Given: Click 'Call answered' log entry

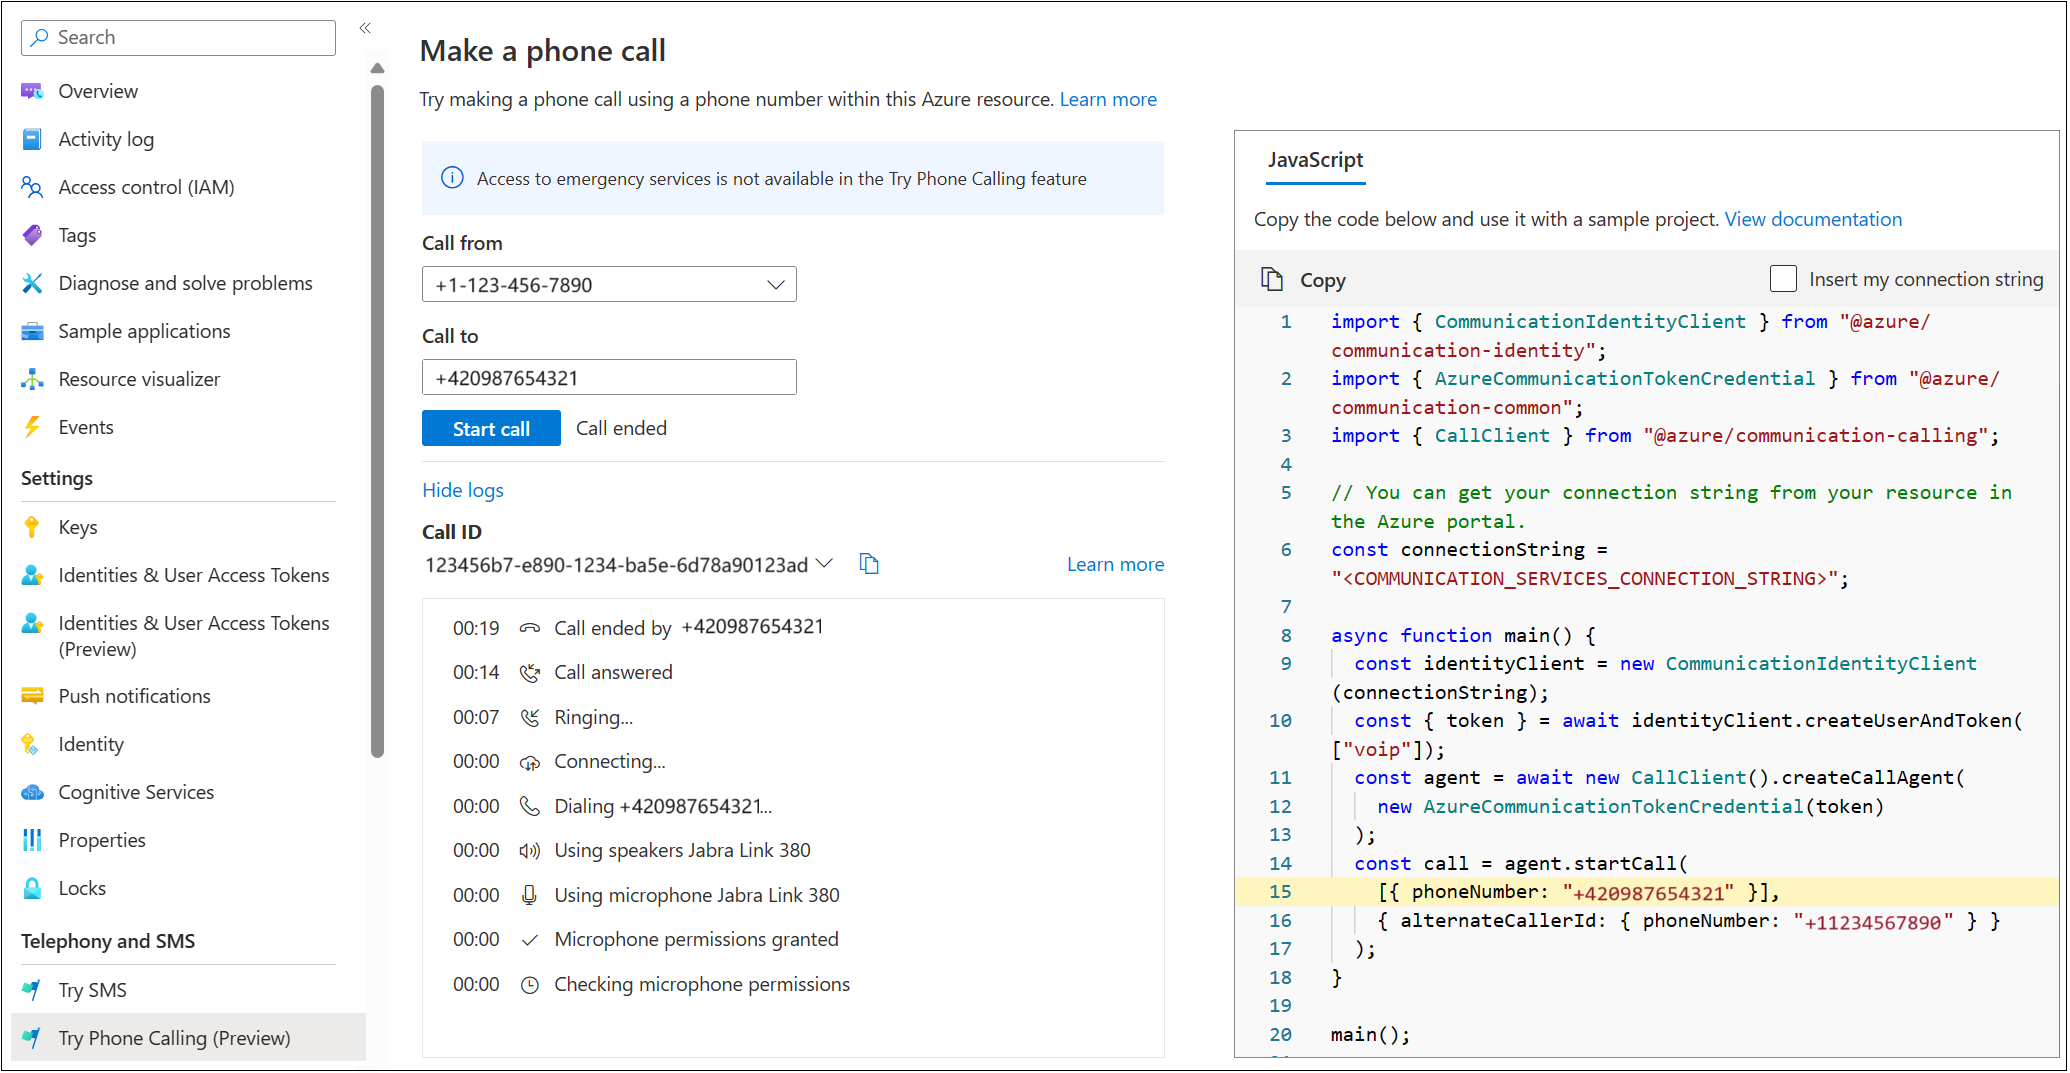Looking at the screenshot, I should (613, 672).
